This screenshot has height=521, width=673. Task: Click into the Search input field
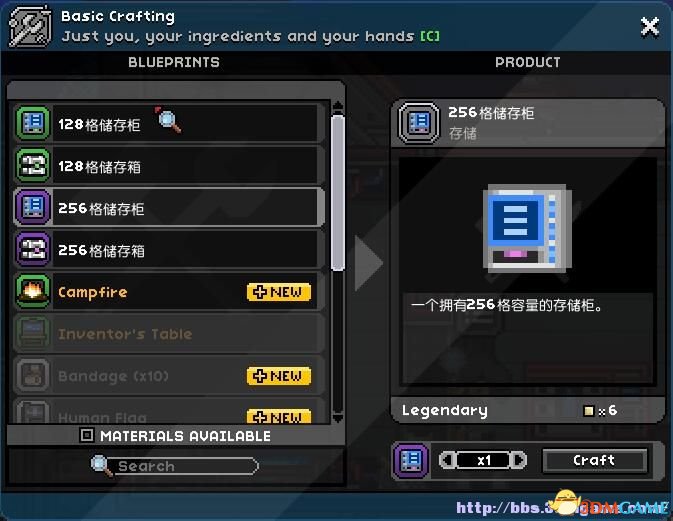click(183, 466)
